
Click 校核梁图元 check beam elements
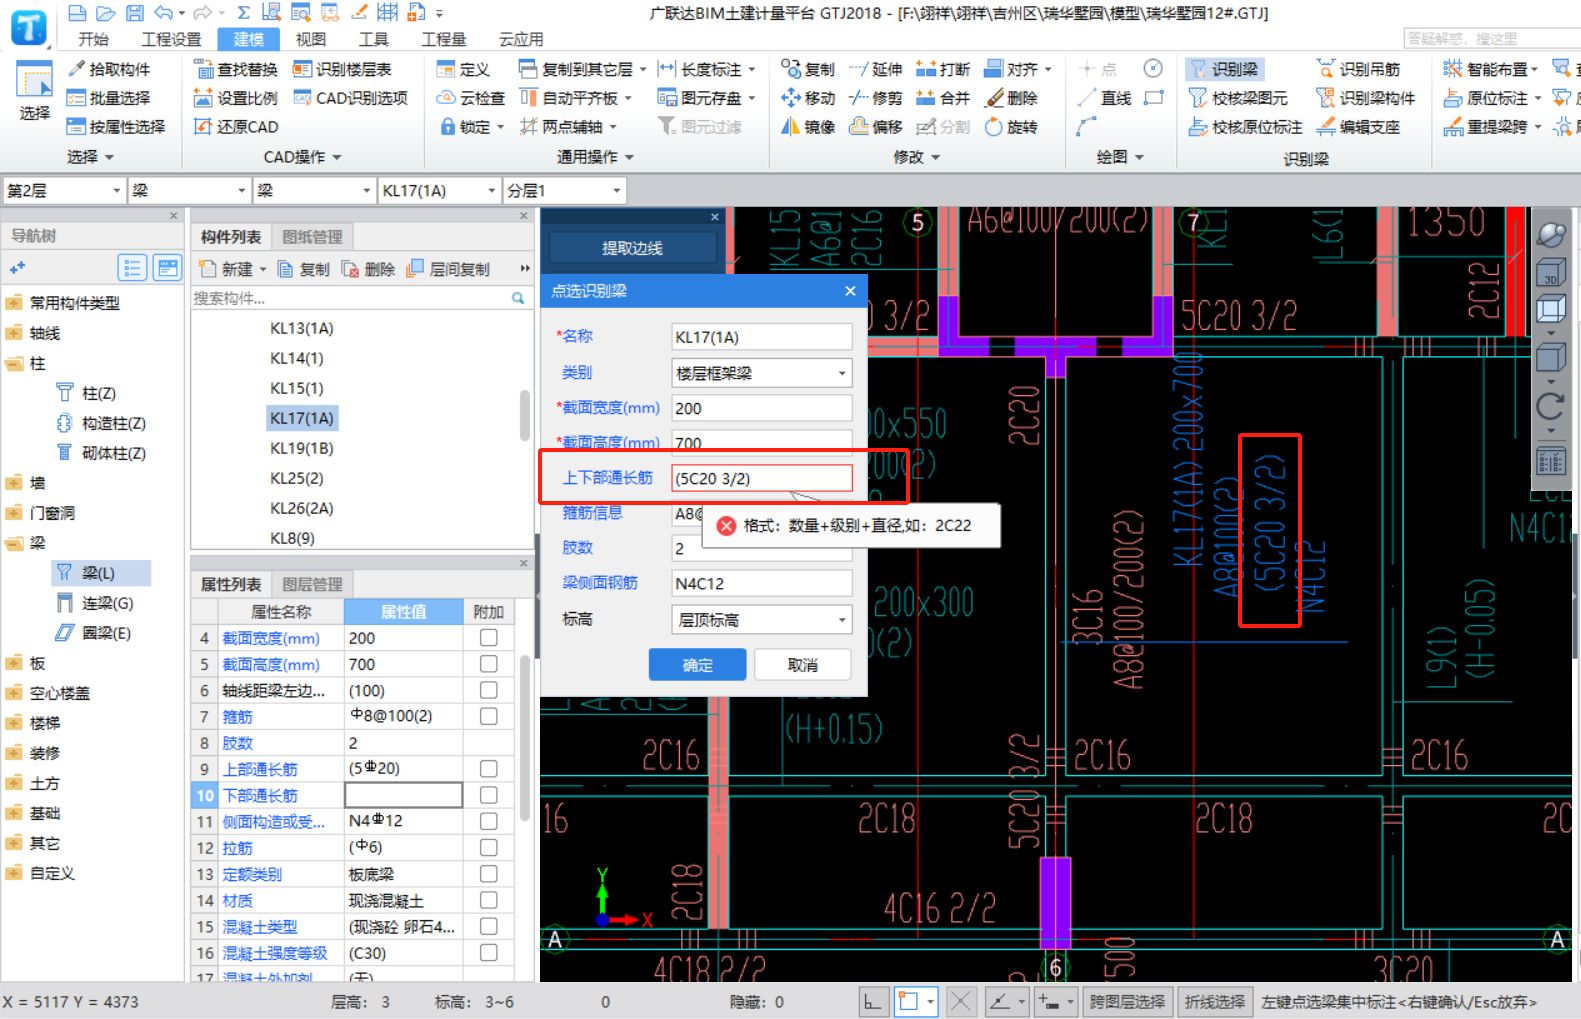(x=1238, y=98)
